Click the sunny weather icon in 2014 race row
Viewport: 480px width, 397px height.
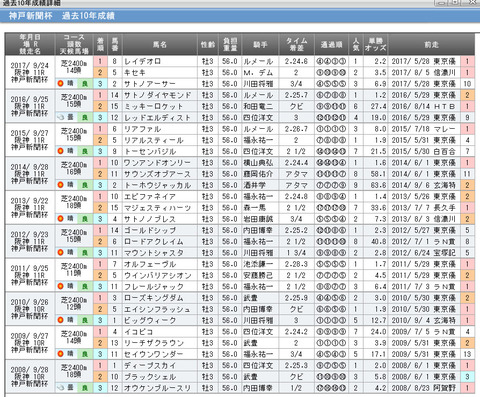[60, 185]
